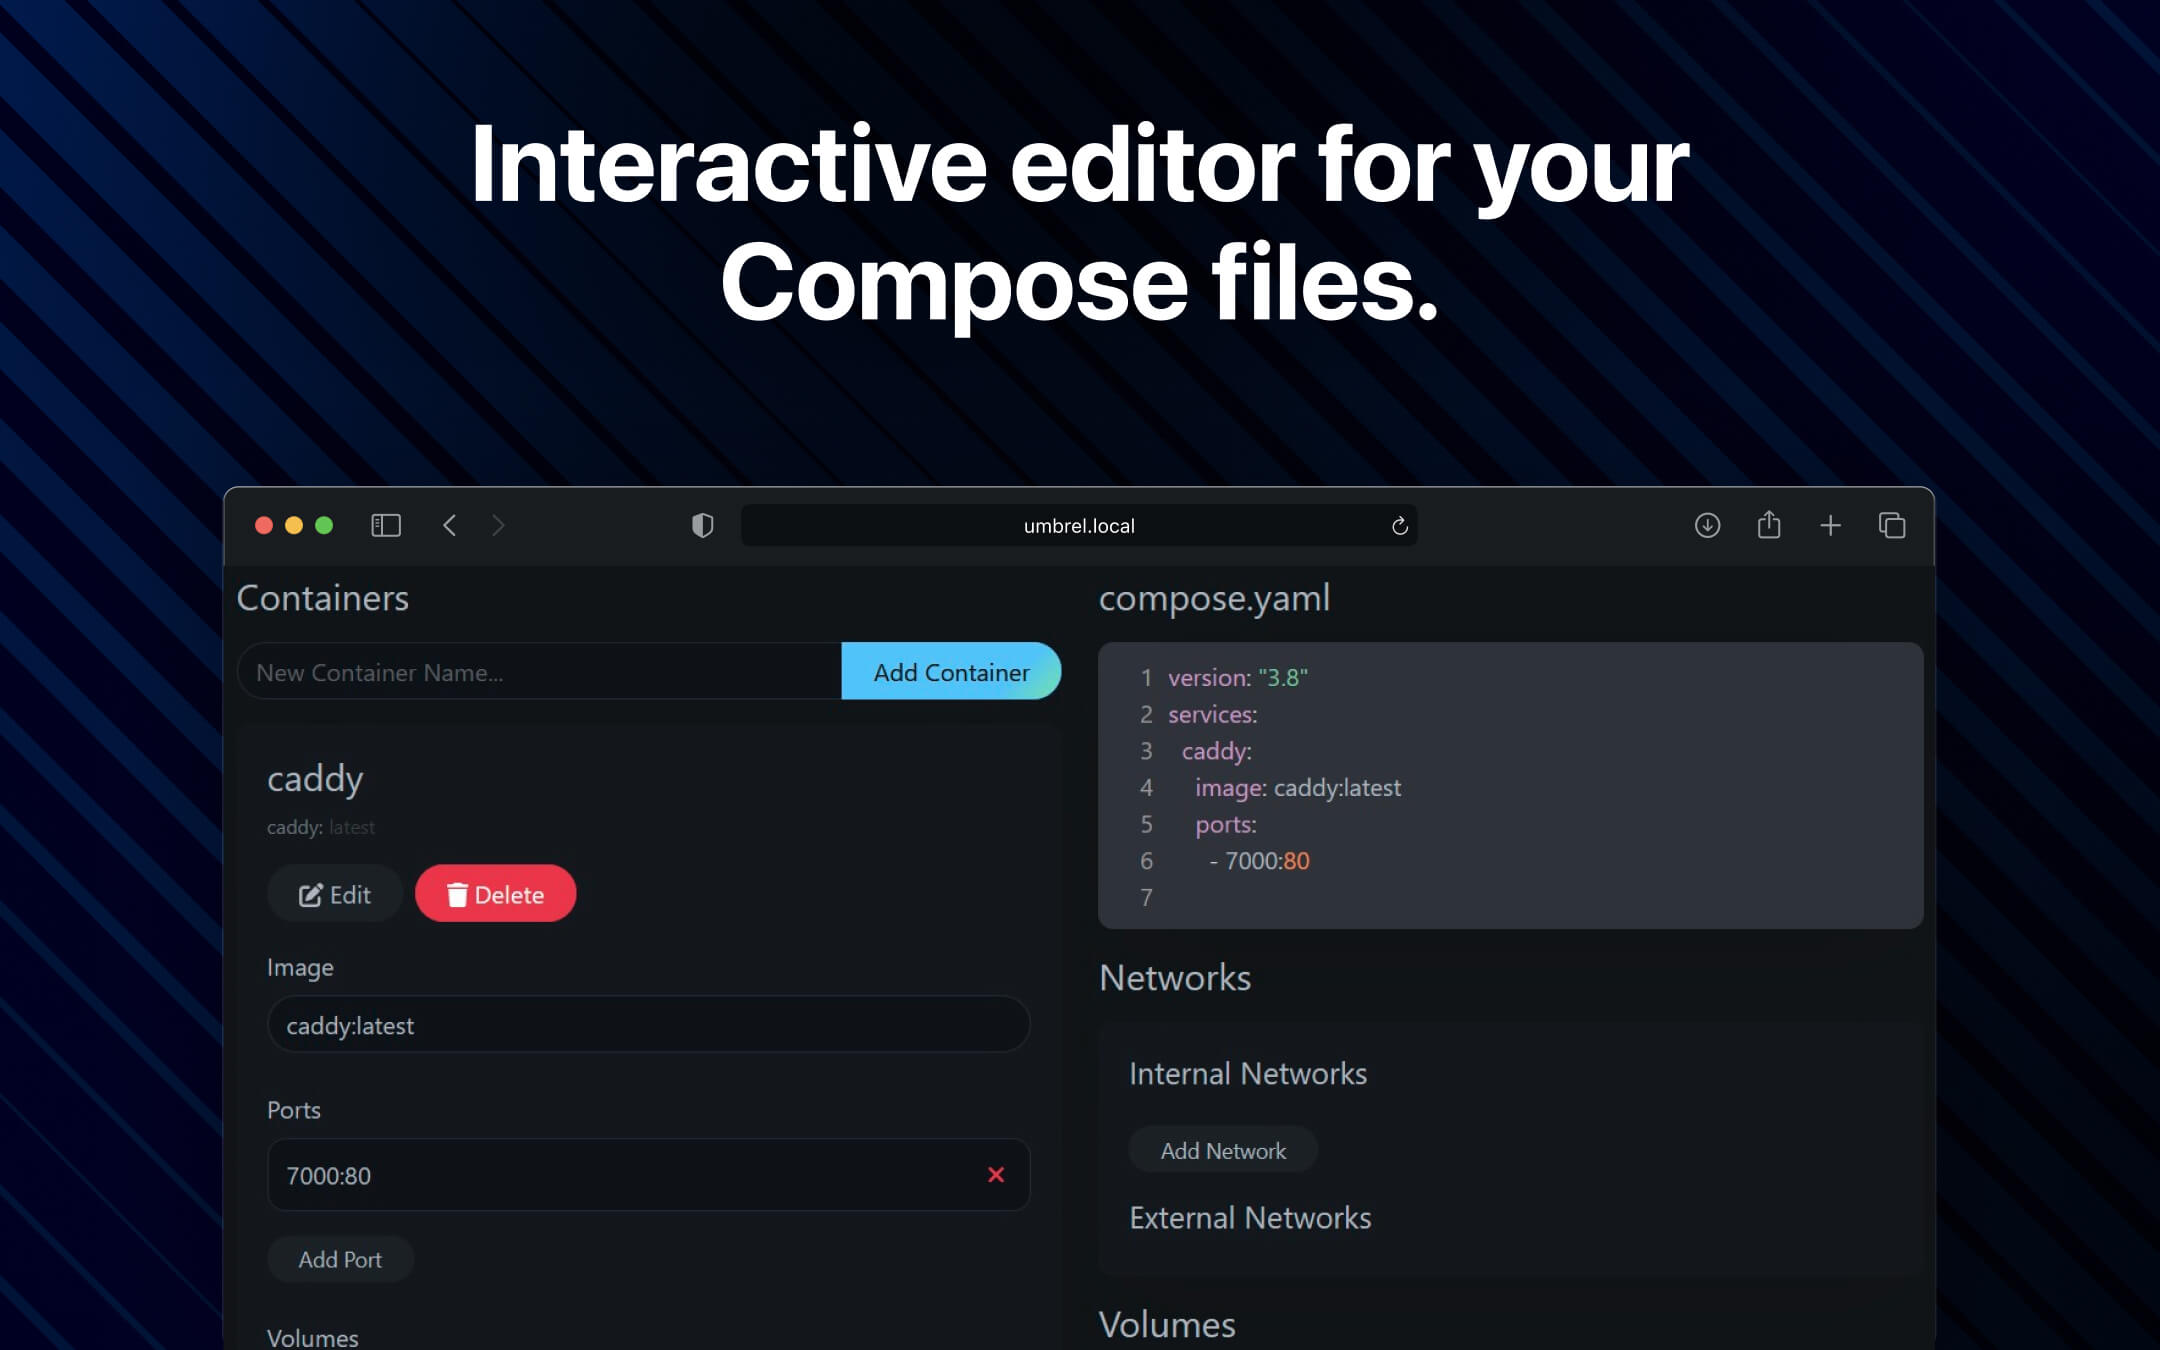The height and width of the screenshot is (1350, 2160).
Task: Click the Image field showing caddy:latest
Action: click(x=648, y=1025)
